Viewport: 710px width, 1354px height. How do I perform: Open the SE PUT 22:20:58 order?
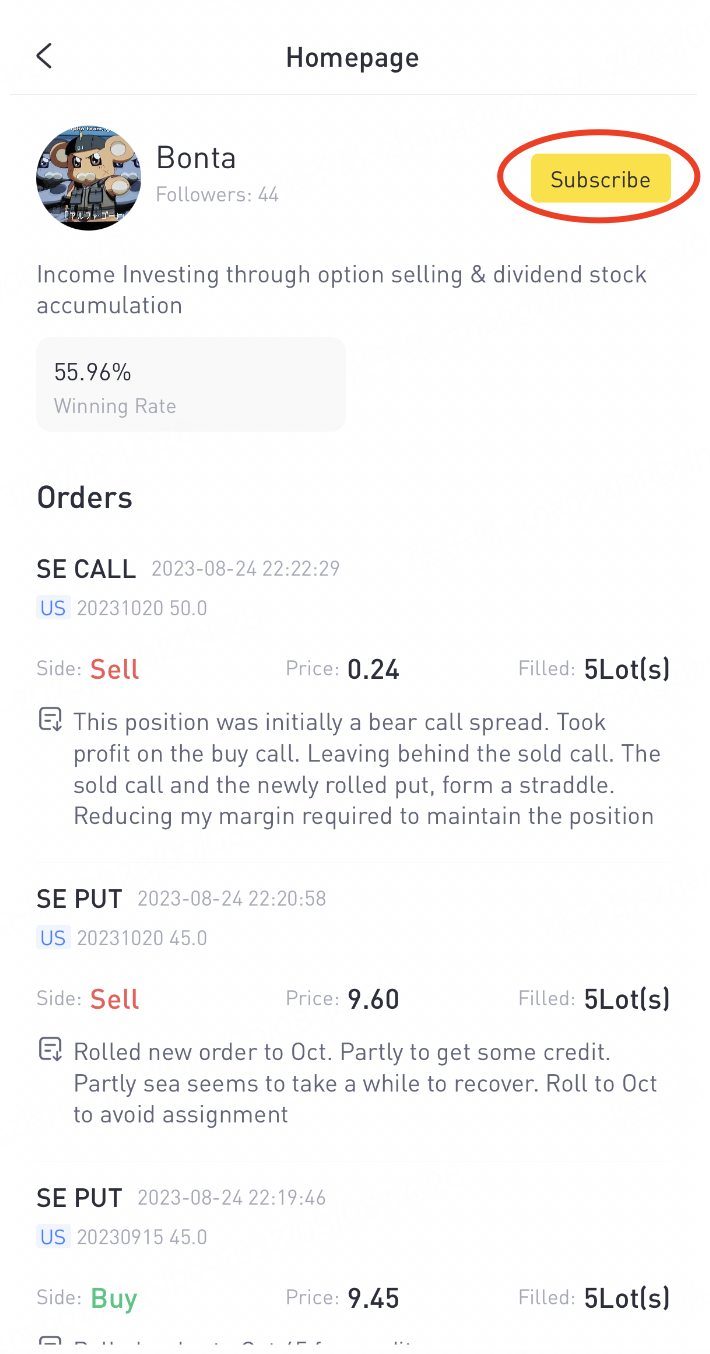point(80,898)
